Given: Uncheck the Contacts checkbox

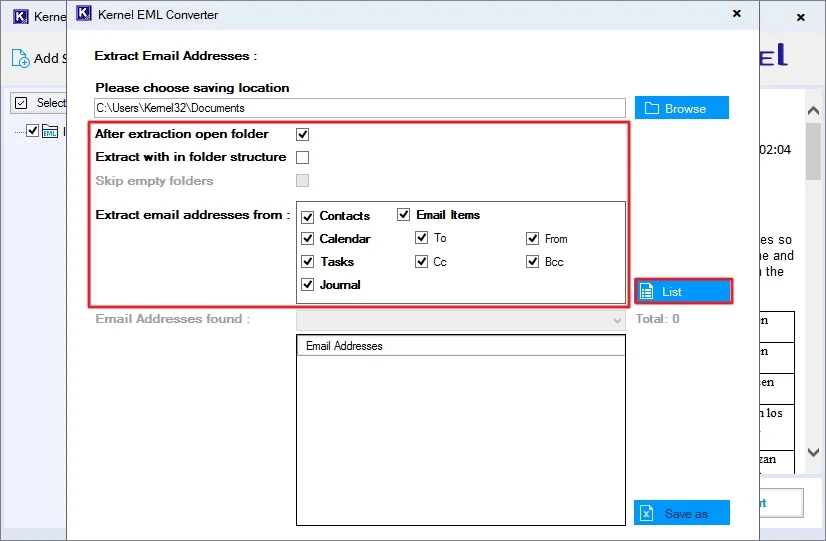Looking at the screenshot, I should coord(308,216).
